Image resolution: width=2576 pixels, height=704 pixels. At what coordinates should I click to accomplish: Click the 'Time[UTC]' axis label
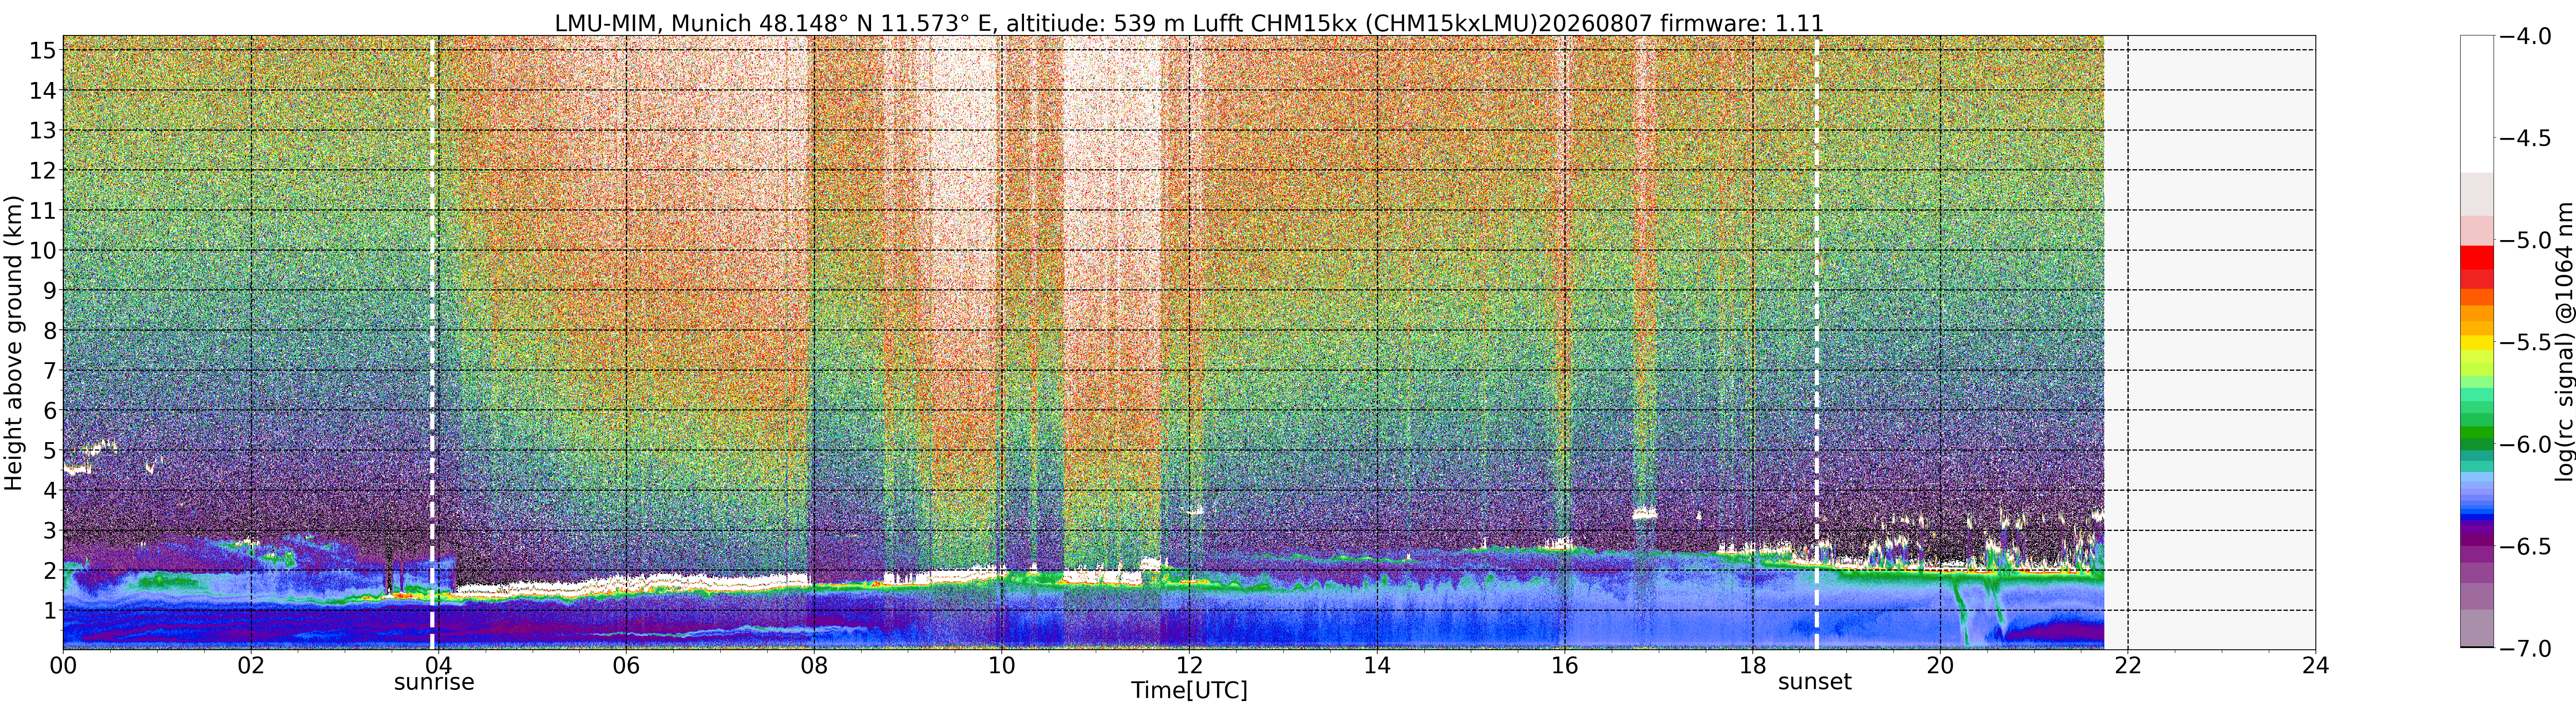tap(1189, 690)
